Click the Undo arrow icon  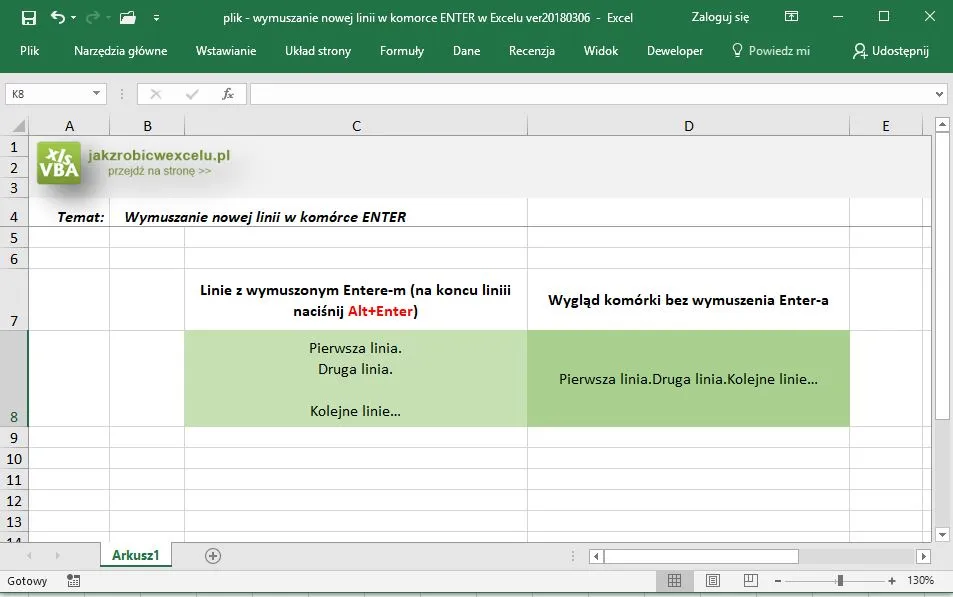point(58,18)
